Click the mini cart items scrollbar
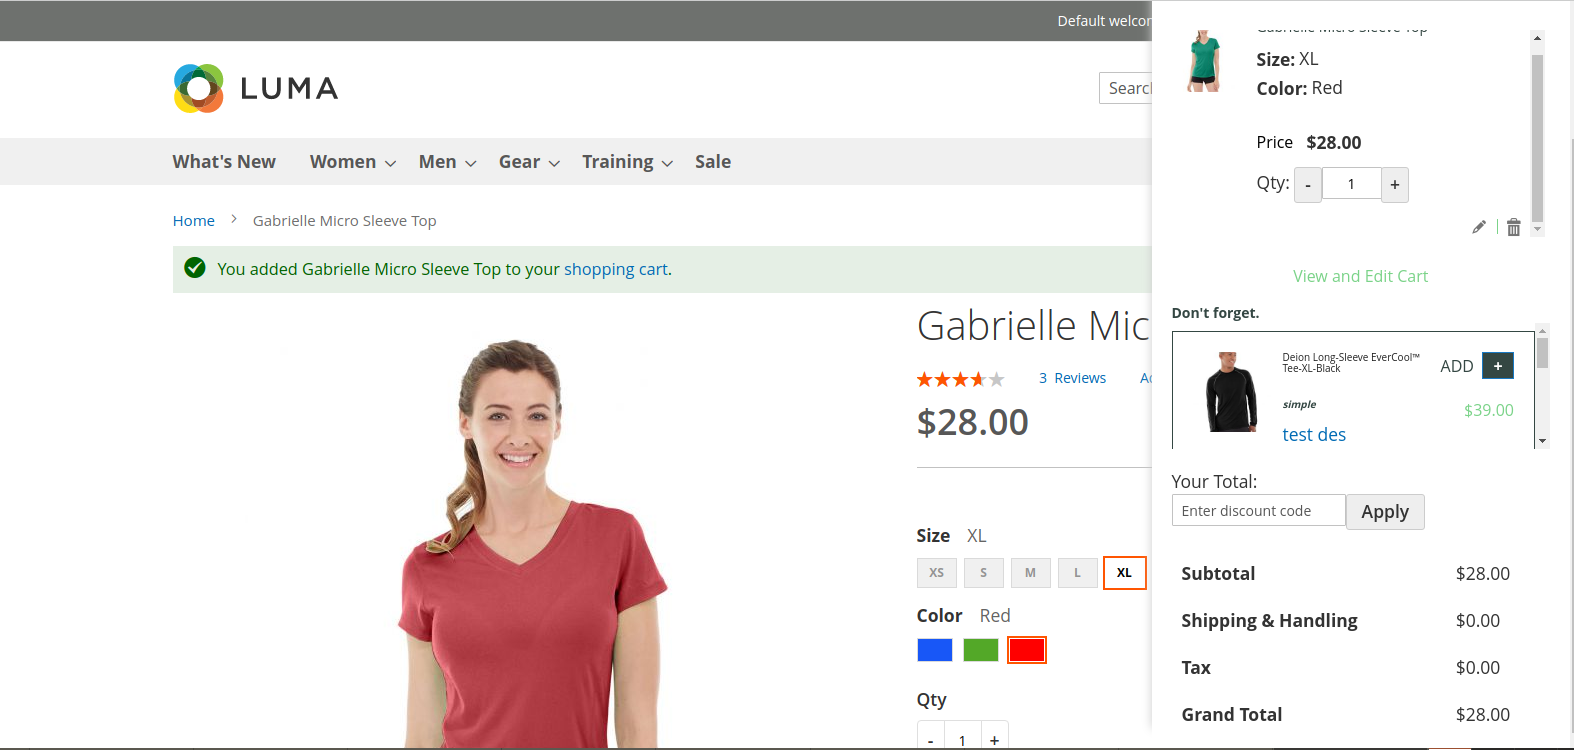Image resolution: width=1574 pixels, height=750 pixels. coord(1537,138)
